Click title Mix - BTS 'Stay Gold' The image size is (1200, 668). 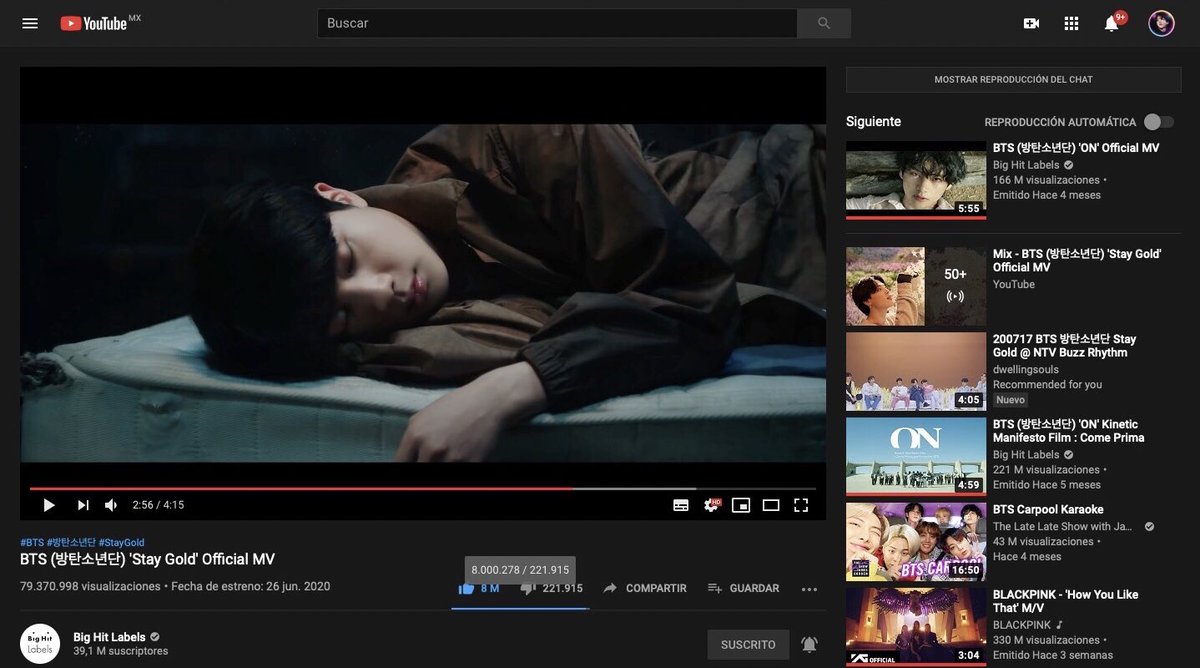pos(1077,261)
